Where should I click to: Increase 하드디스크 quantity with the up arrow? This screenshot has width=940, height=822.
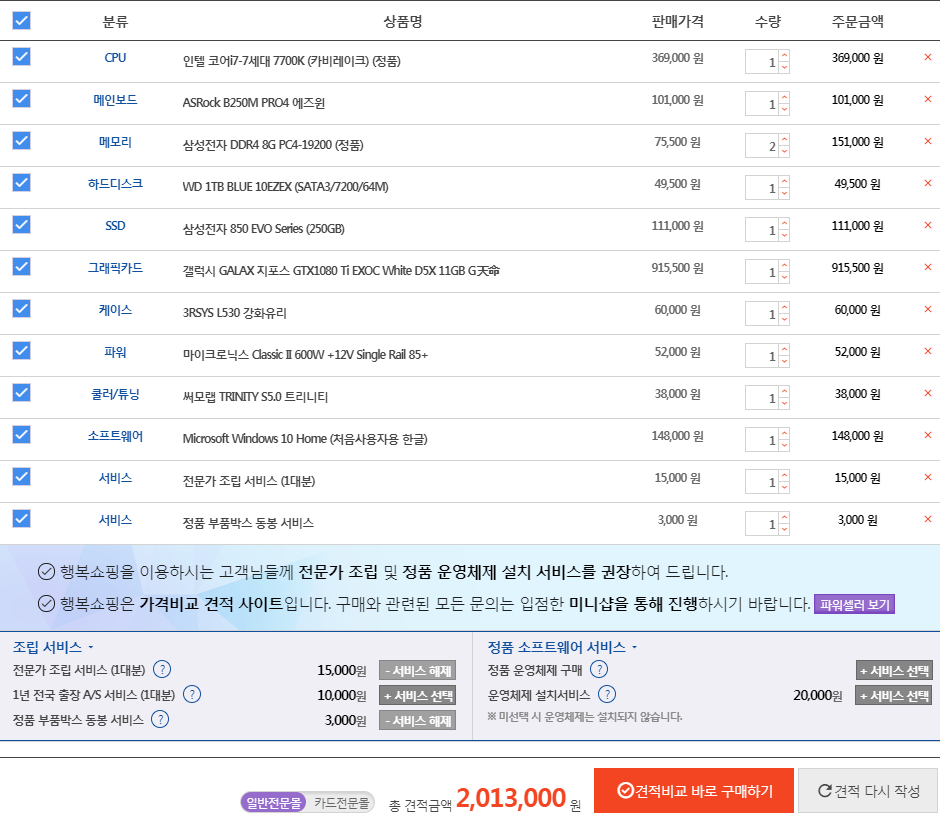click(x=784, y=182)
